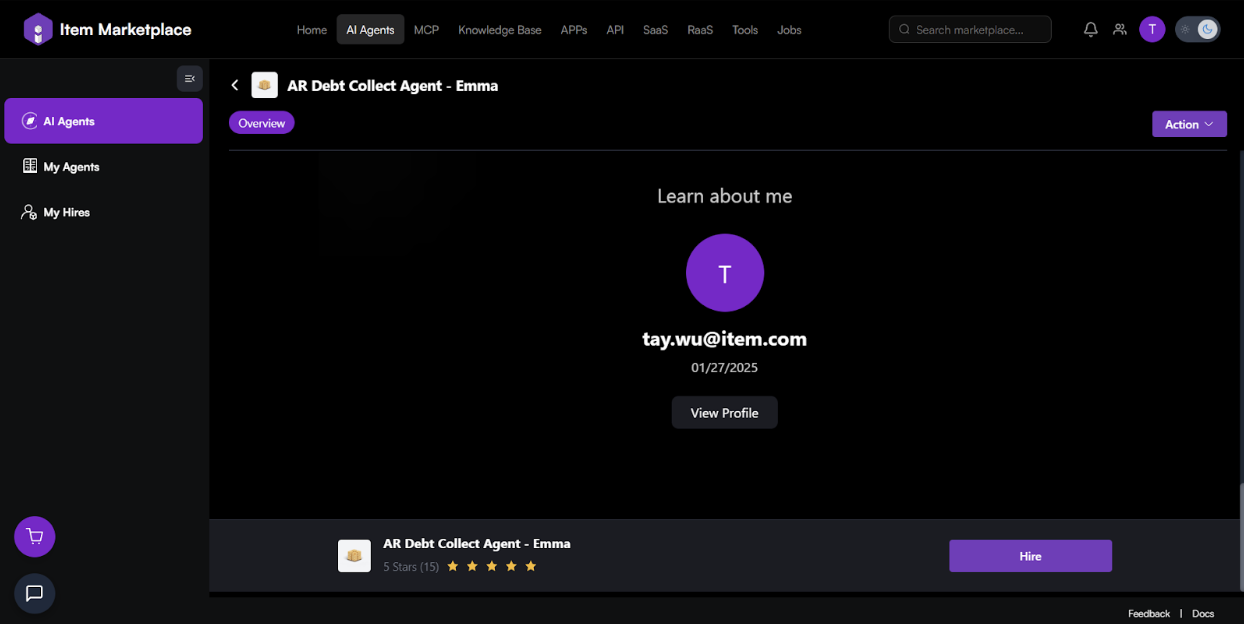Open the user avatar T in header

point(1152,30)
